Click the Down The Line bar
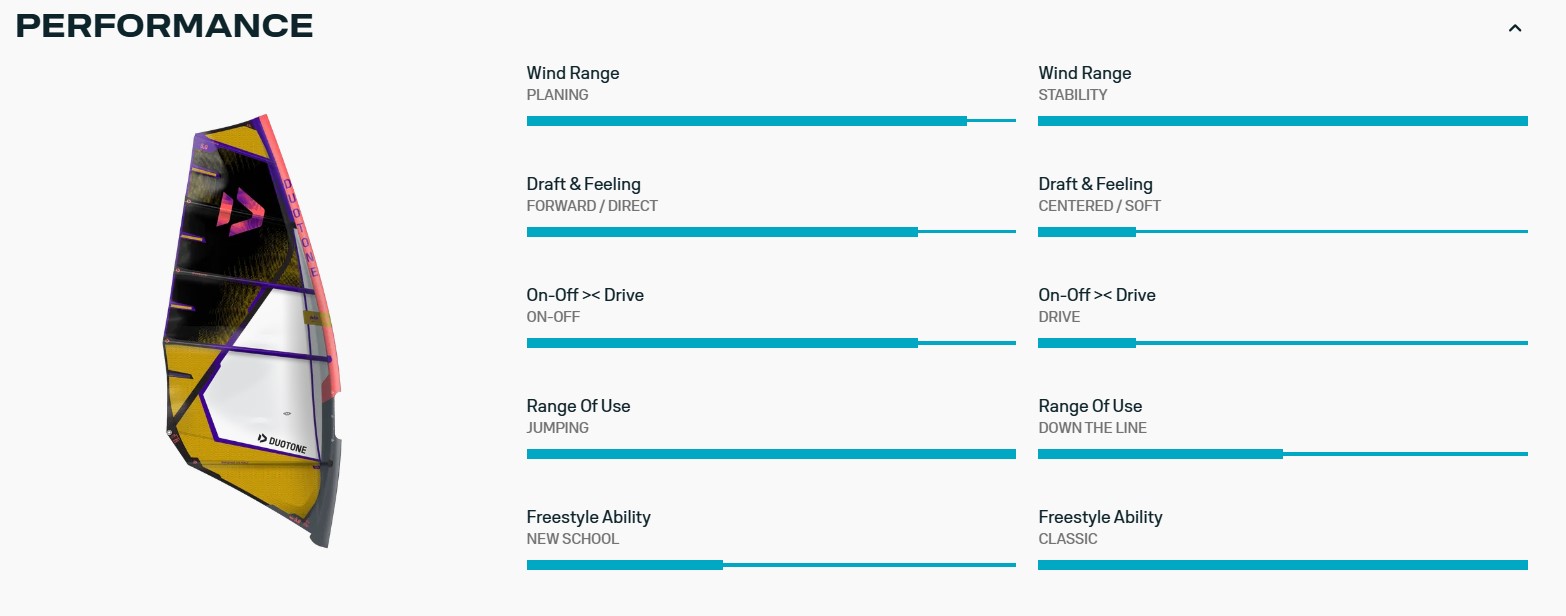 coord(1283,454)
